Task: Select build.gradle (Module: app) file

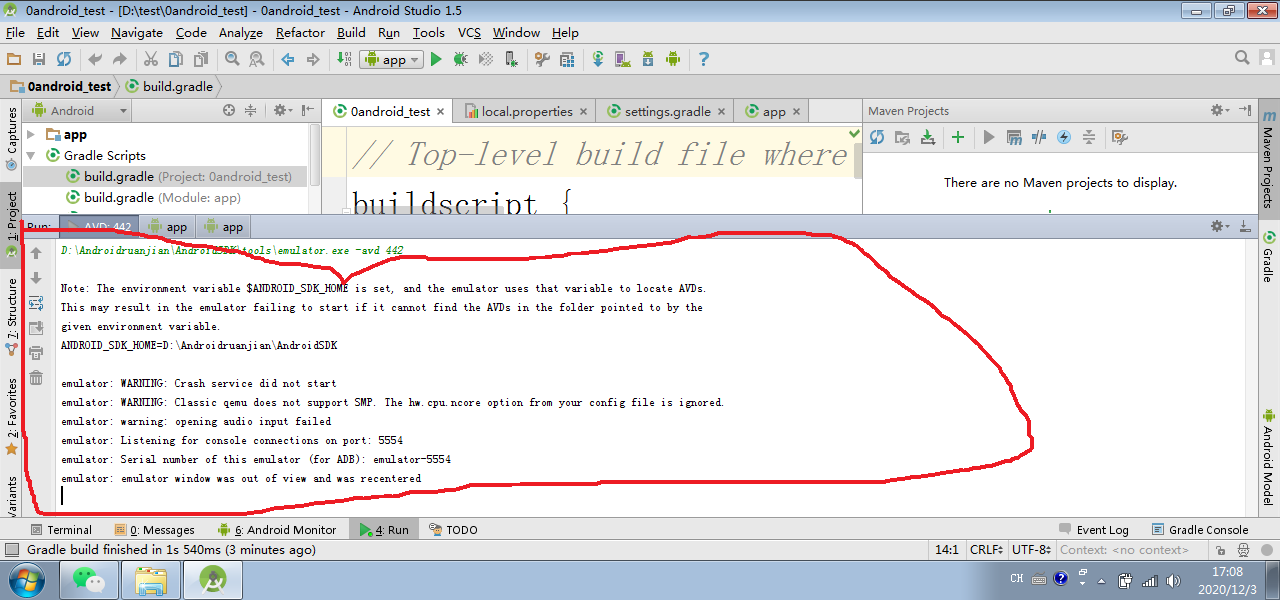Action: [x=154, y=198]
